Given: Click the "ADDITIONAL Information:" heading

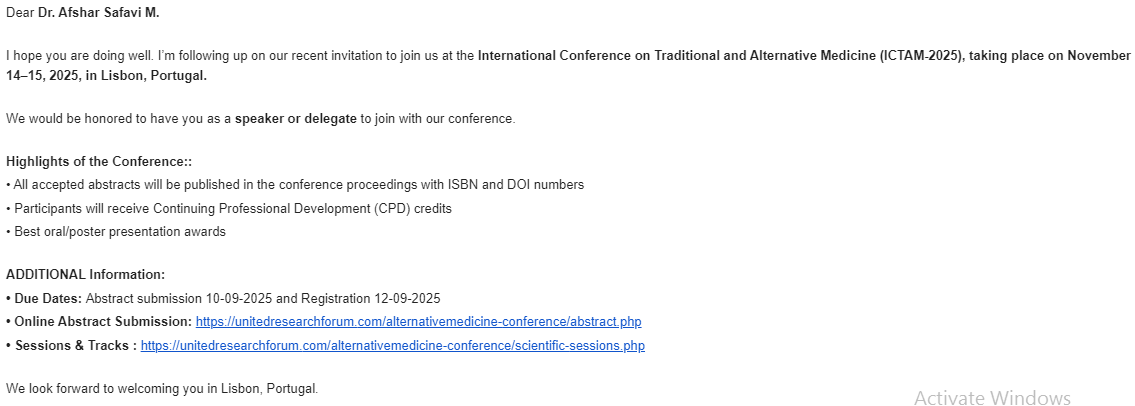Looking at the screenshot, I should [x=85, y=275].
